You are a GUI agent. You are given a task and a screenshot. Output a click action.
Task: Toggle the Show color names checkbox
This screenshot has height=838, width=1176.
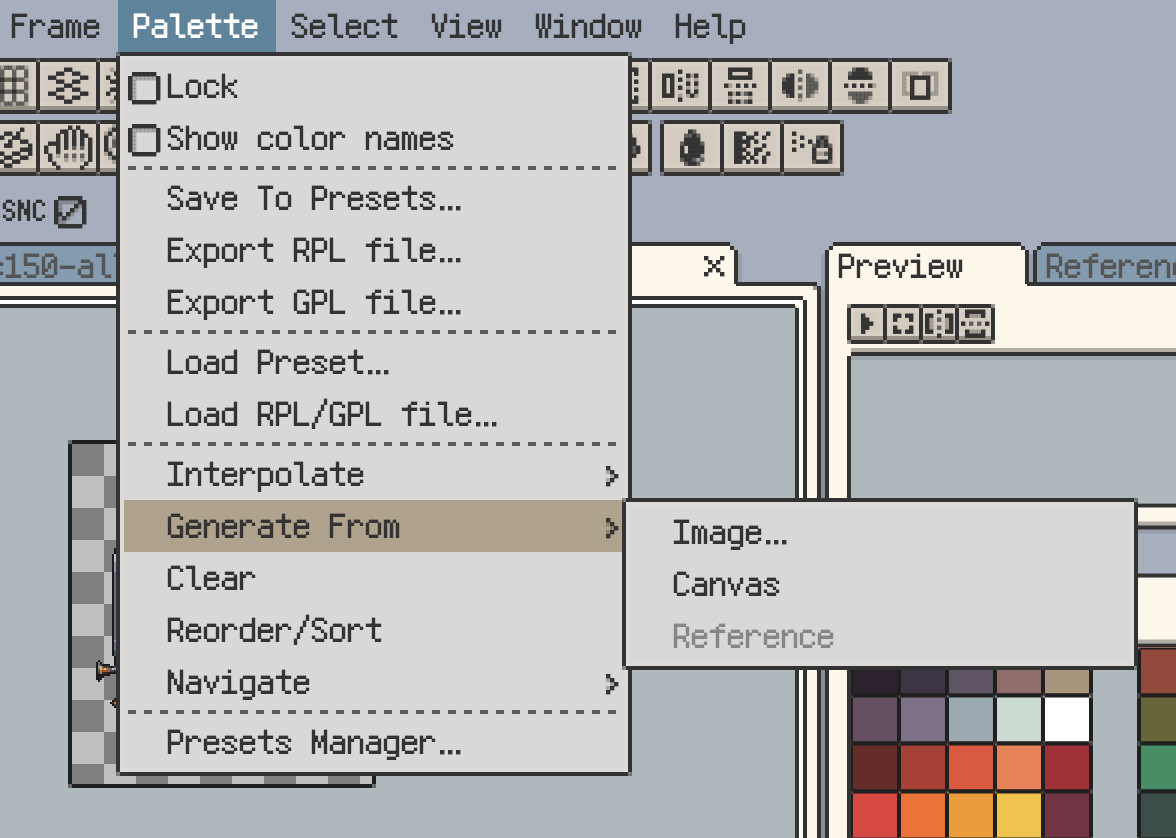tap(146, 140)
